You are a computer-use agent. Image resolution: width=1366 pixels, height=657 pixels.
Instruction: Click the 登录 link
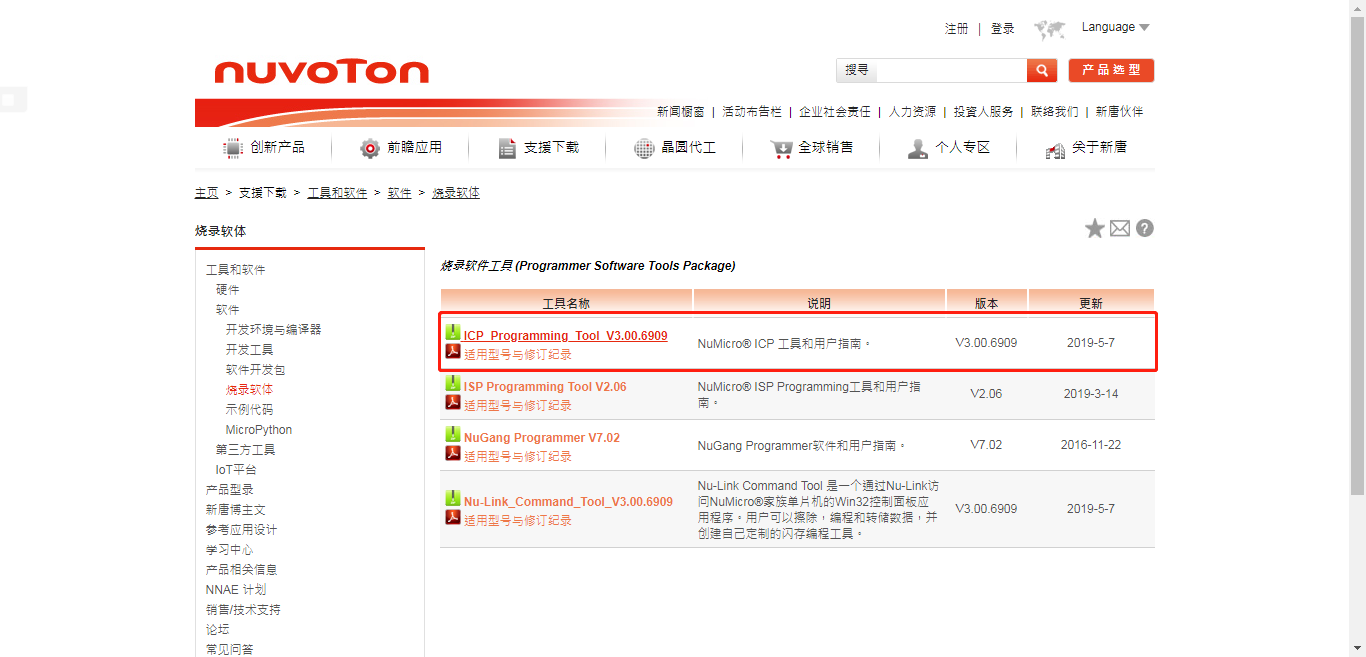pyautogui.click(x=1003, y=29)
